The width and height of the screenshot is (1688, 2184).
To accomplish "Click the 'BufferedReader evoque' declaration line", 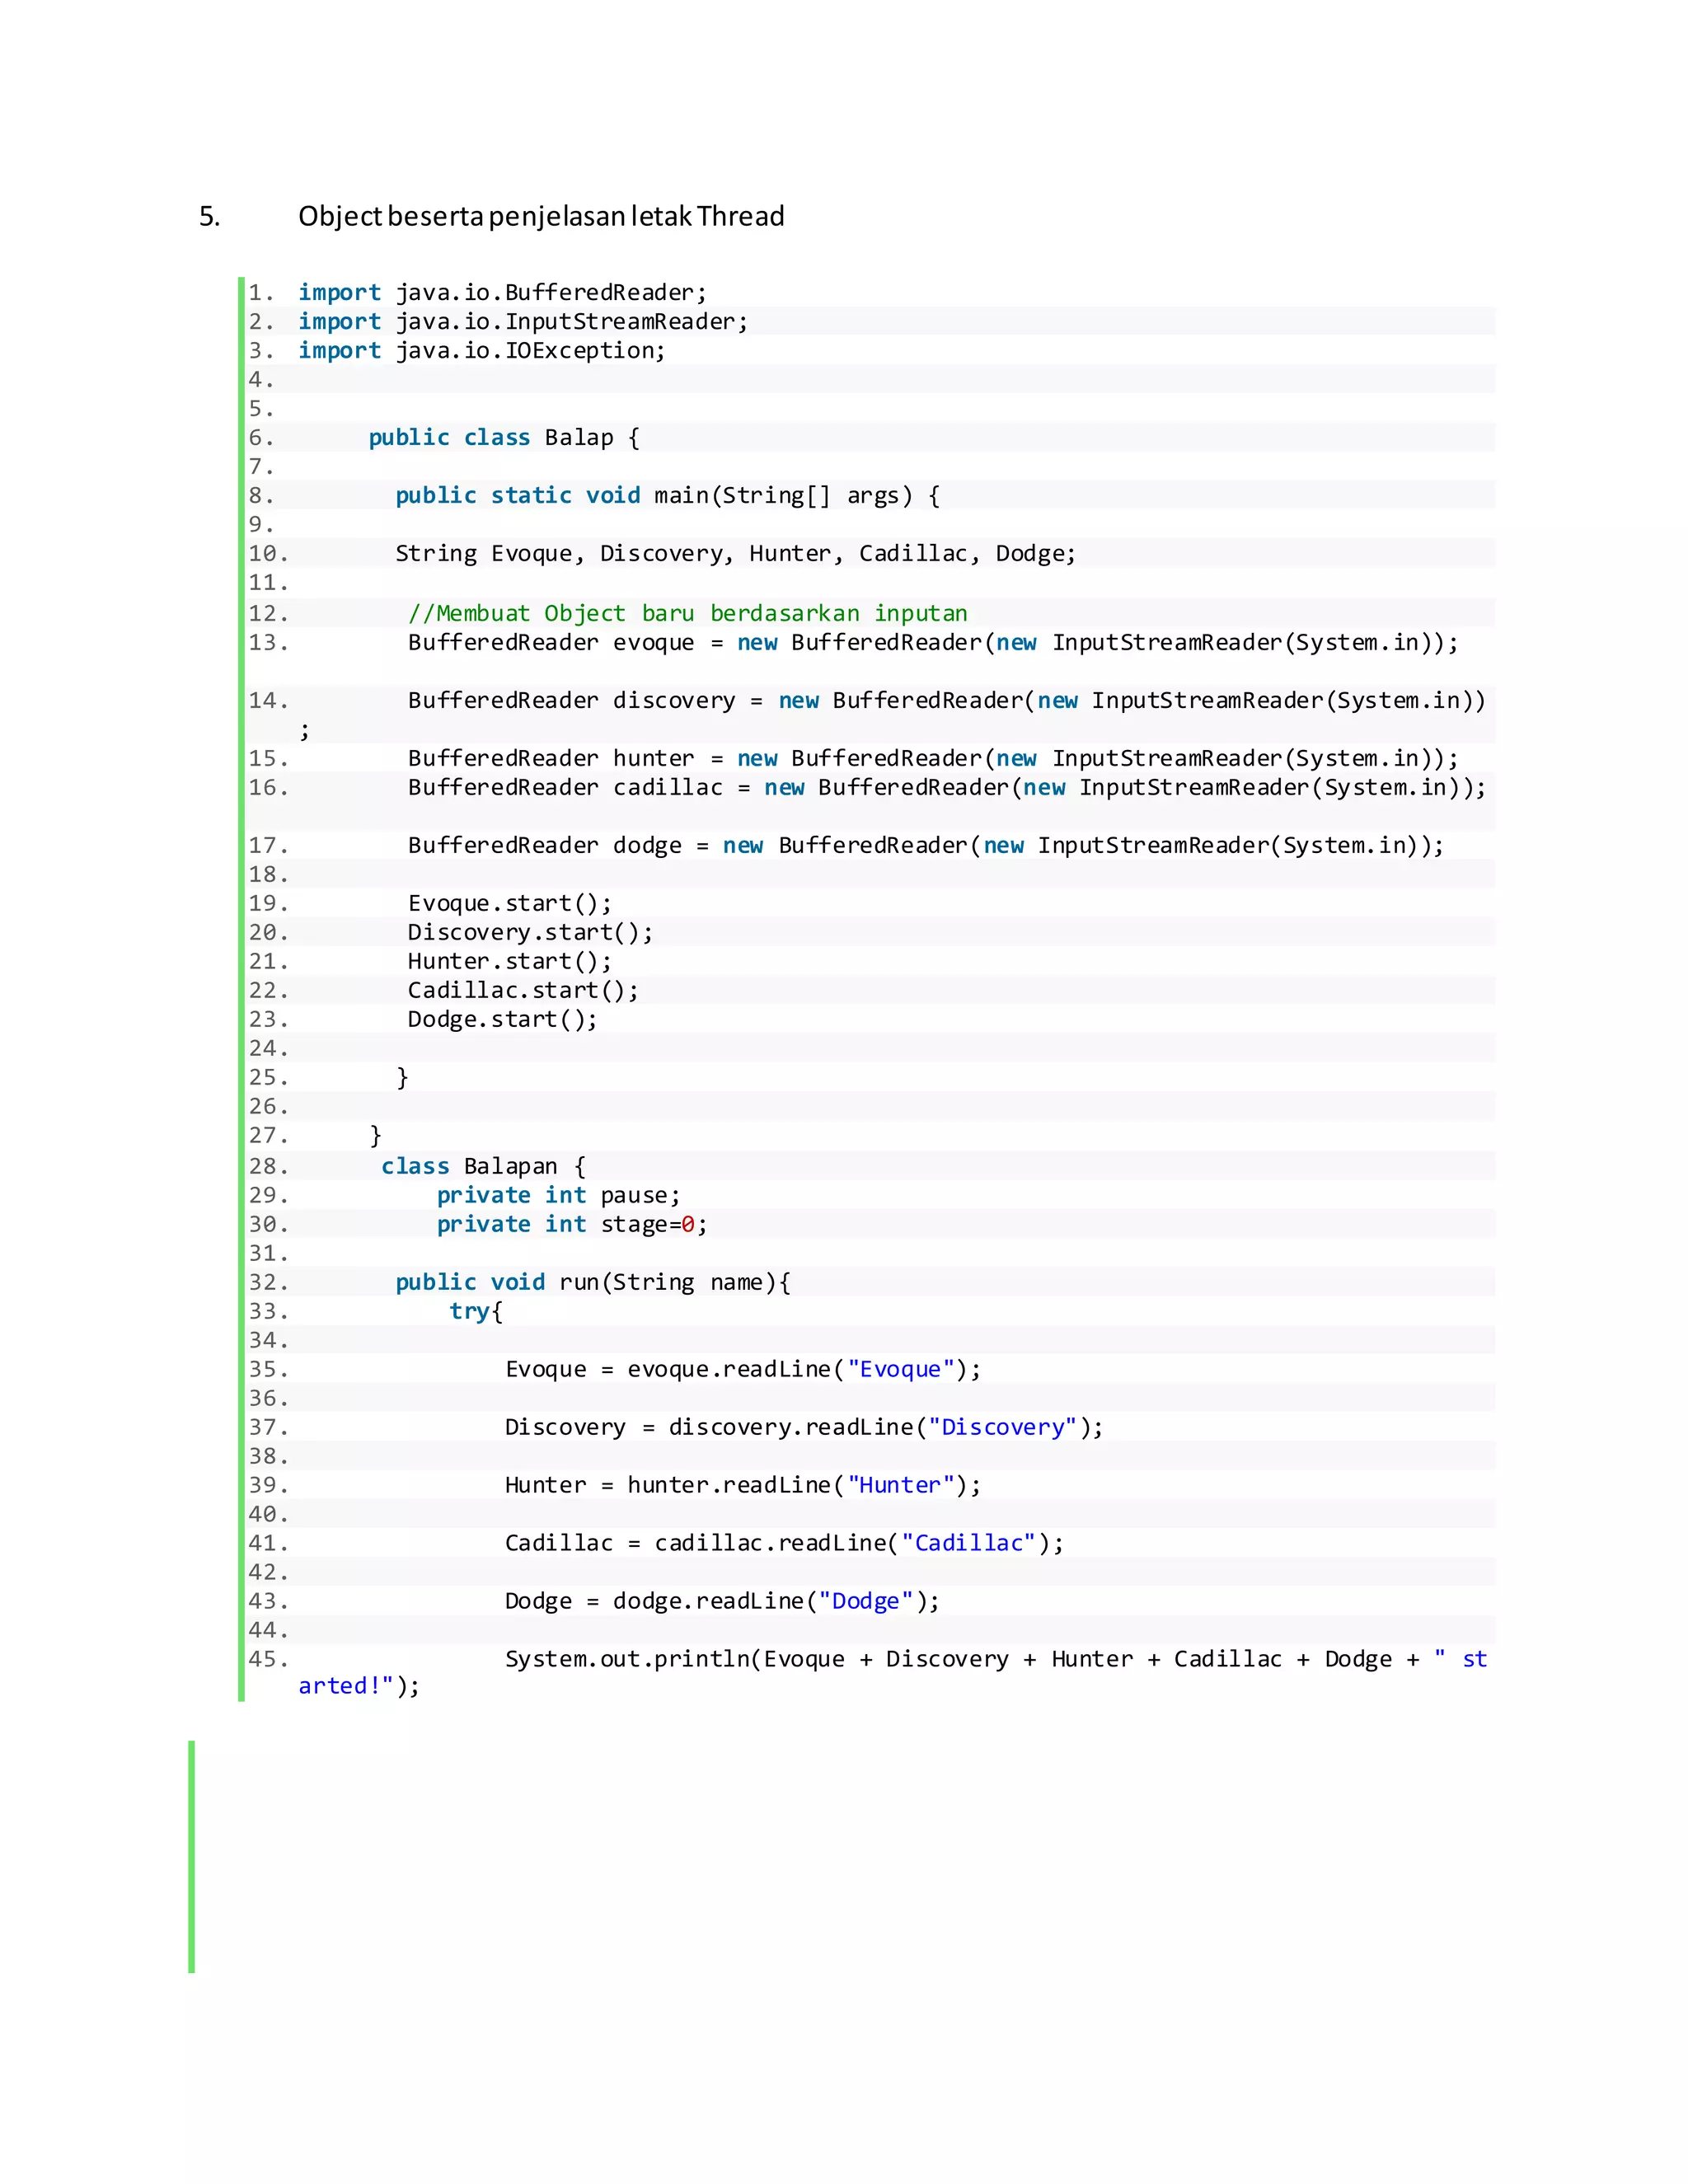I will pos(932,642).
